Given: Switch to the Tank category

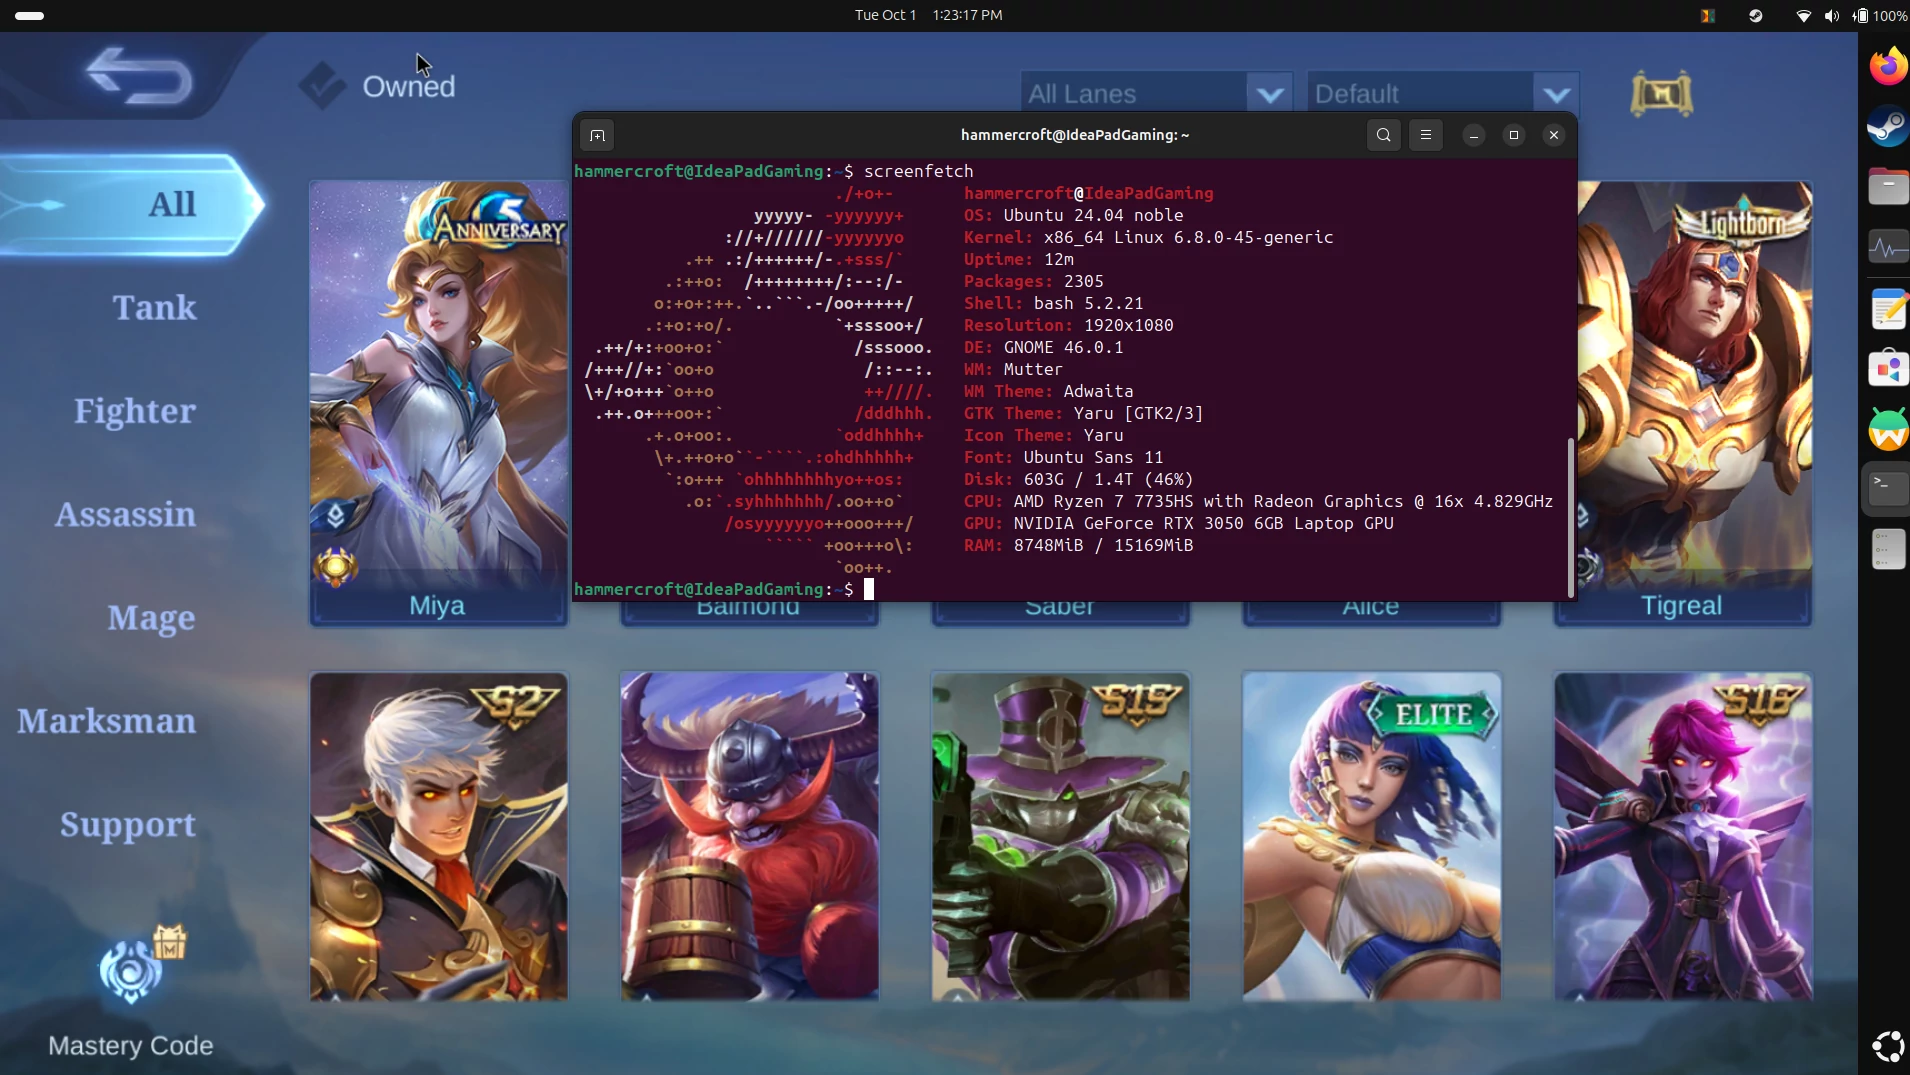Looking at the screenshot, I should coord(154,307).
